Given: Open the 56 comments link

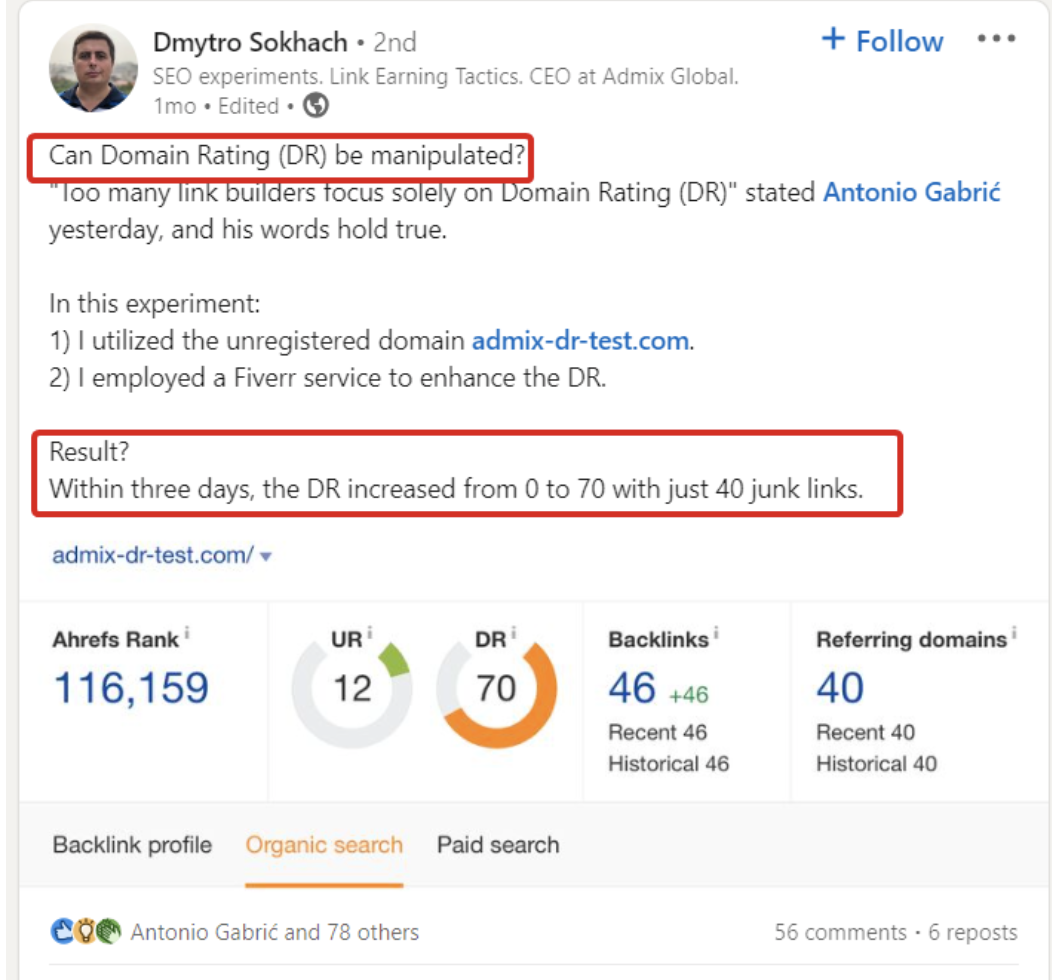Looking at the screenshot, I should (x=840, y=932).
